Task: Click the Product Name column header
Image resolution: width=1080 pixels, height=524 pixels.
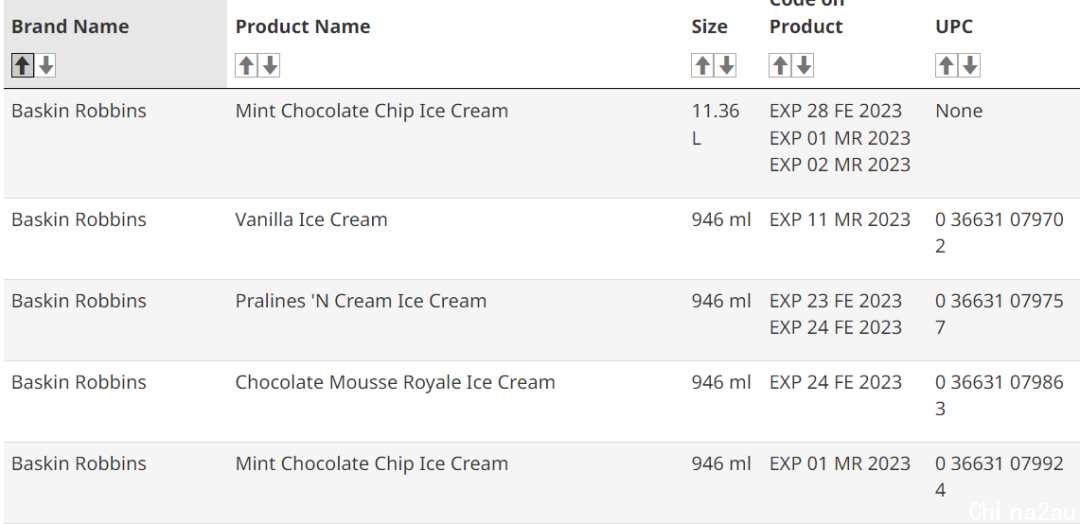Action: (x=302, y=27)
